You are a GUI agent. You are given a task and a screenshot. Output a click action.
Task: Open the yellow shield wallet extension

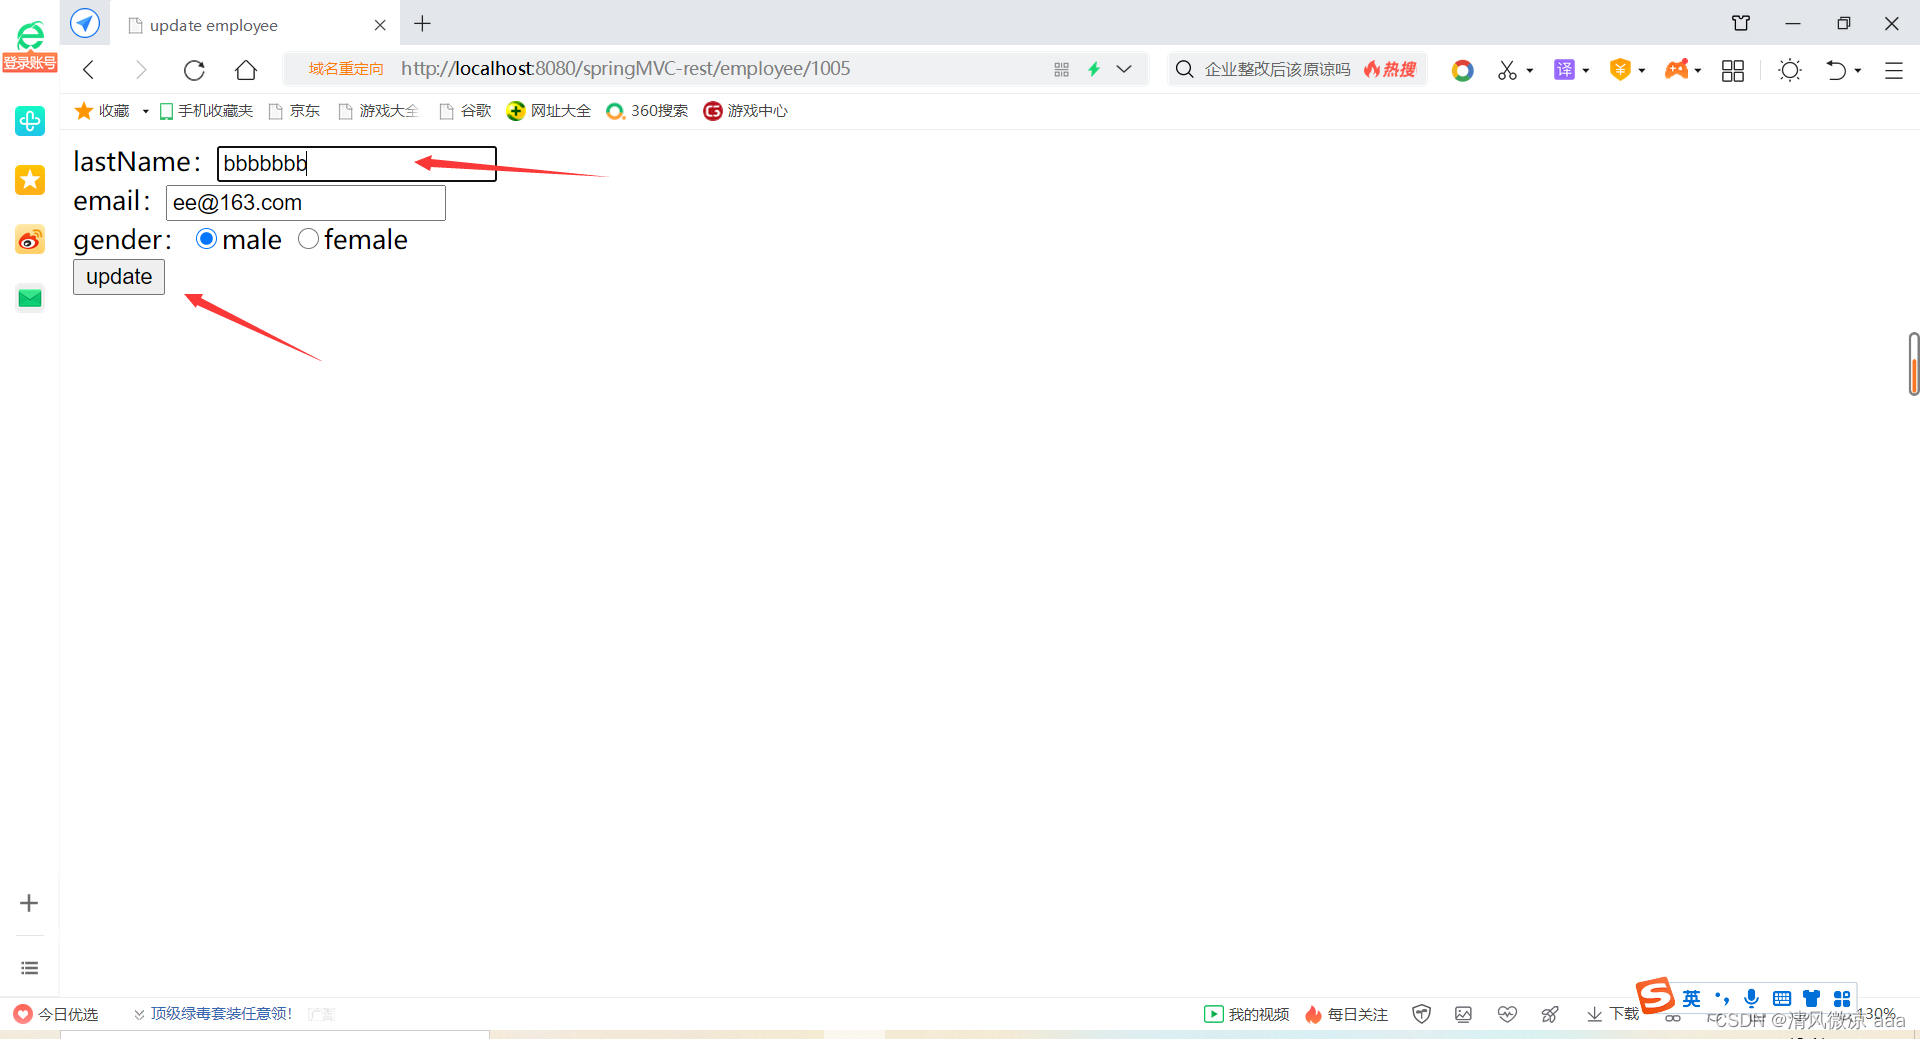point(1620,69)
